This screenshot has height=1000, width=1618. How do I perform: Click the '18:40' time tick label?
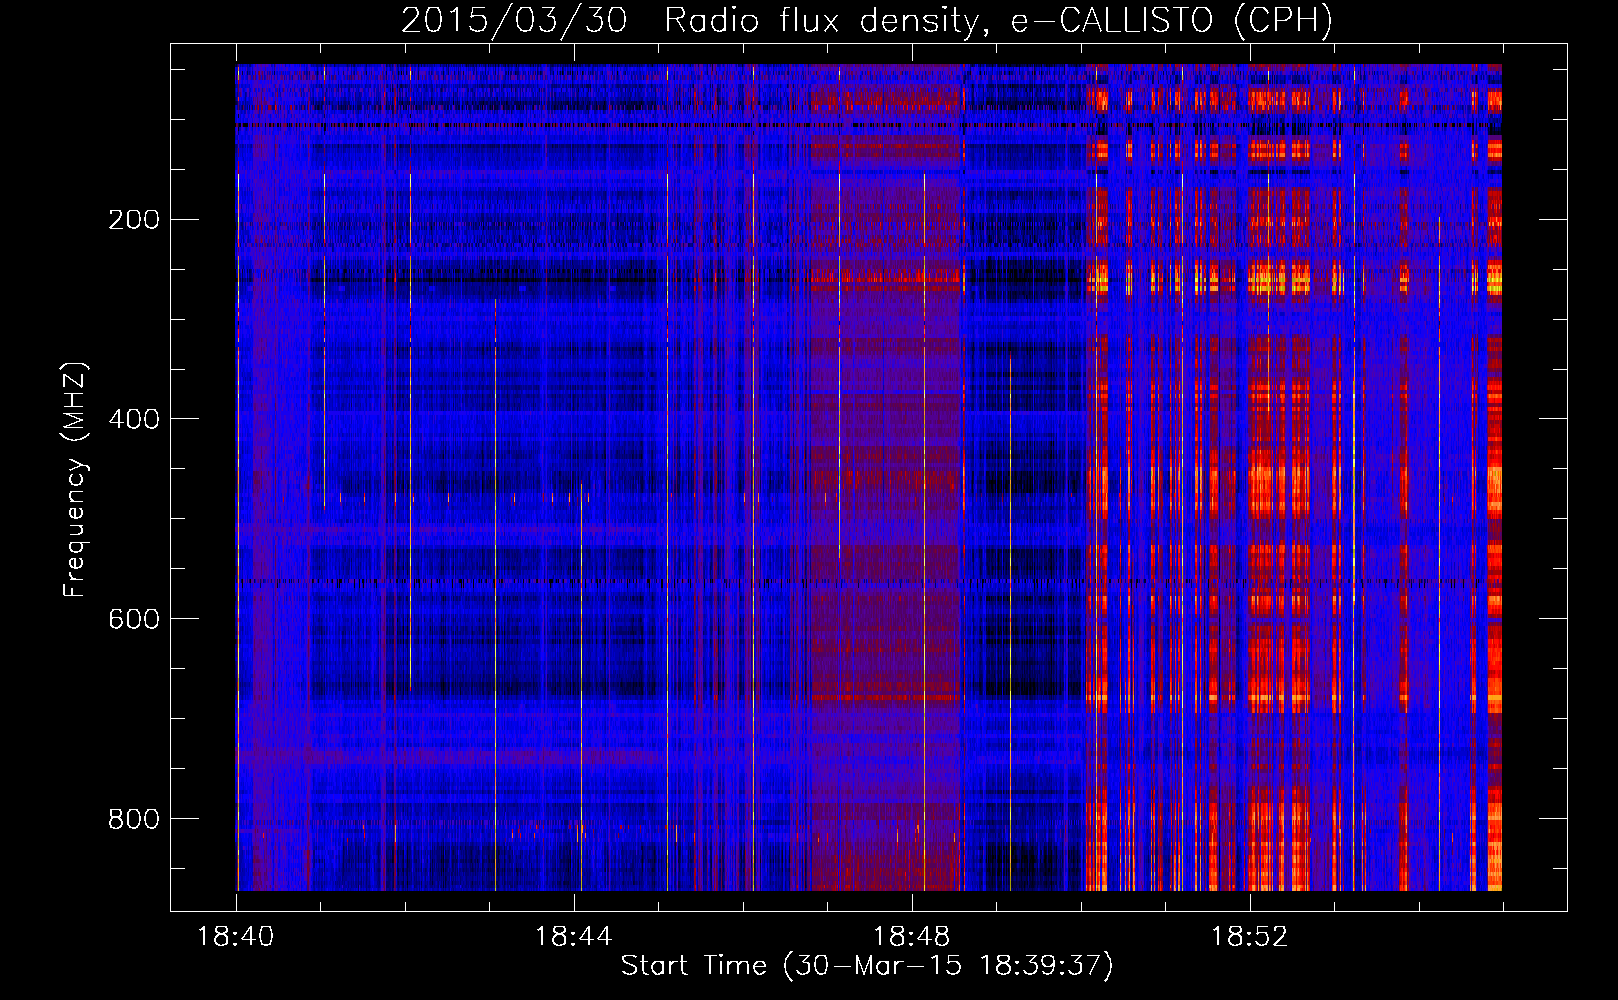(x=236, y=937)
